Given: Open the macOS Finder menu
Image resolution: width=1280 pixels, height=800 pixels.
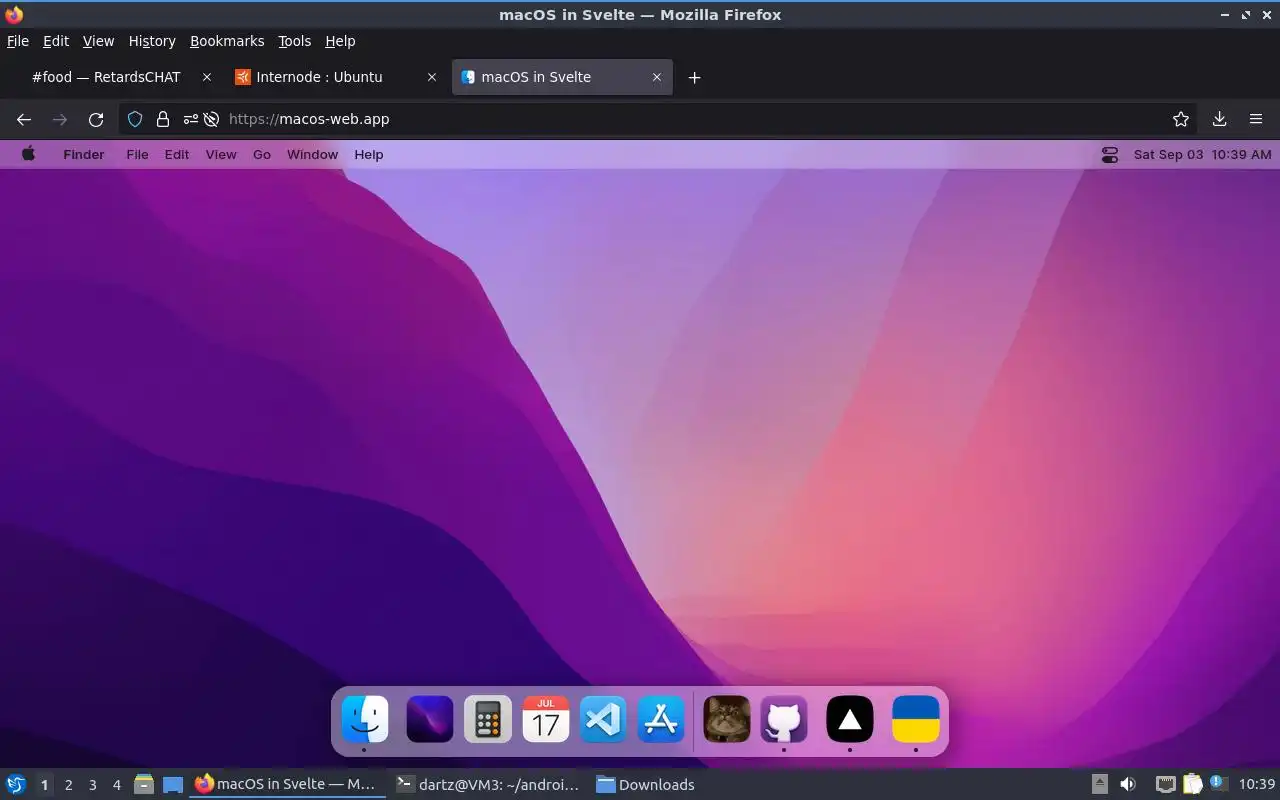Looking at the screenshot, I should (84, 155).
